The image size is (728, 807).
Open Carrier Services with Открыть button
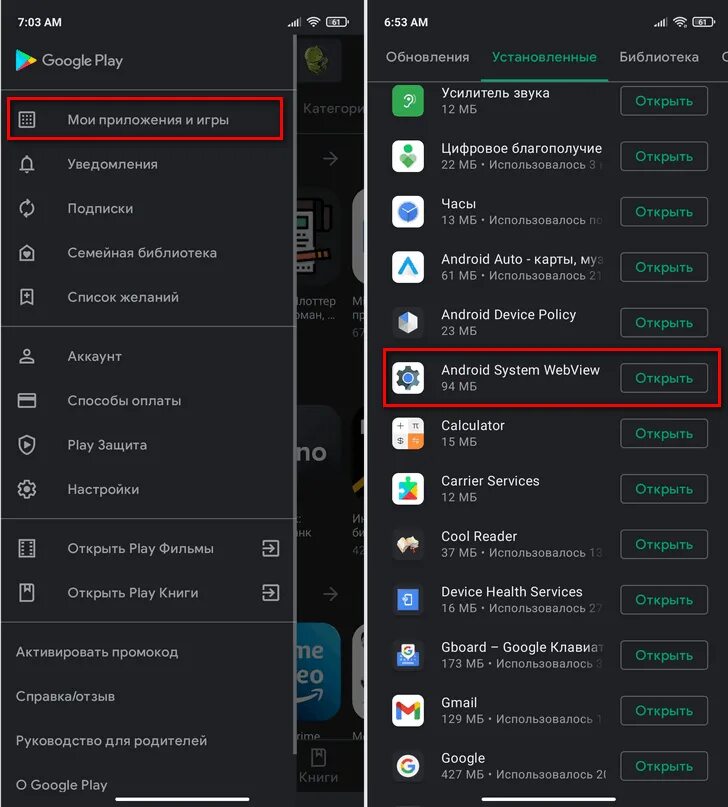point(664,489)
